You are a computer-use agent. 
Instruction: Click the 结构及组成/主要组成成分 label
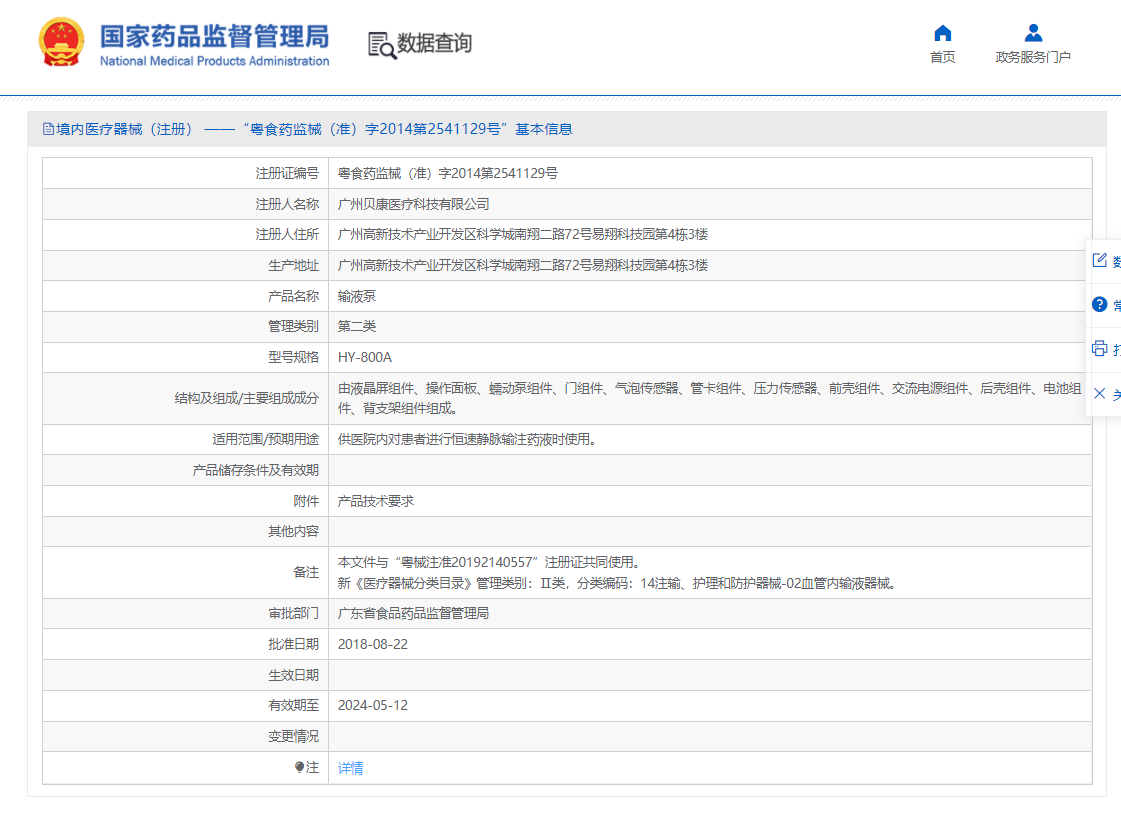[x=247, y=398]
